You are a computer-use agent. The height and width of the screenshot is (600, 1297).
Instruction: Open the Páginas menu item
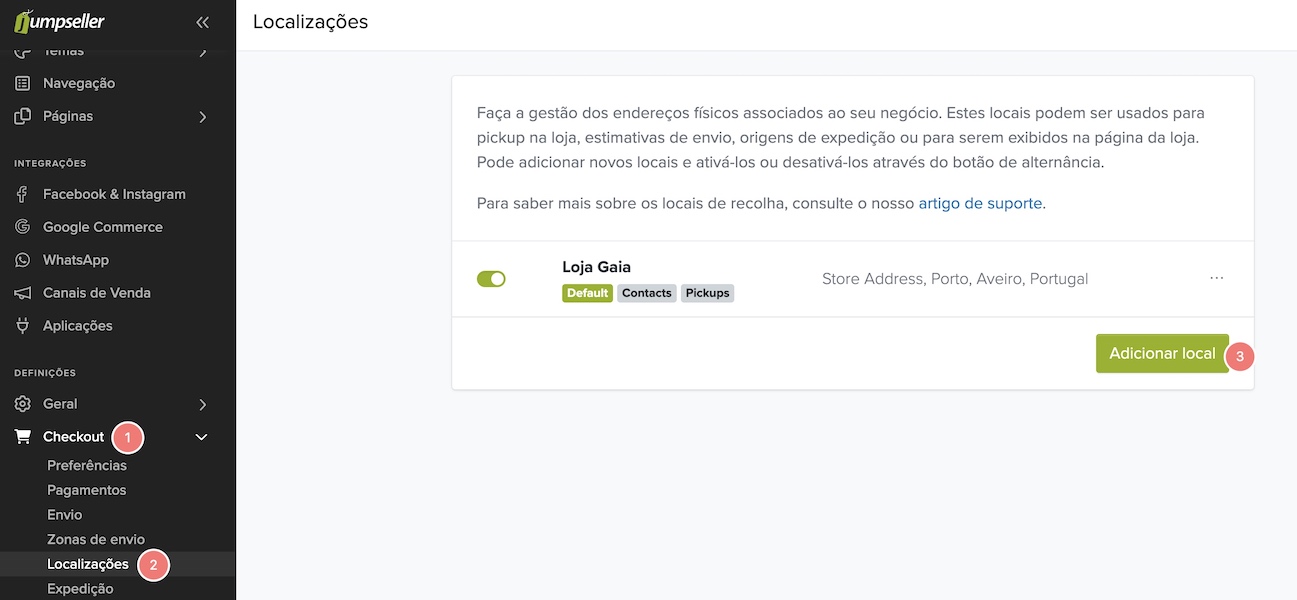point(68,116)
